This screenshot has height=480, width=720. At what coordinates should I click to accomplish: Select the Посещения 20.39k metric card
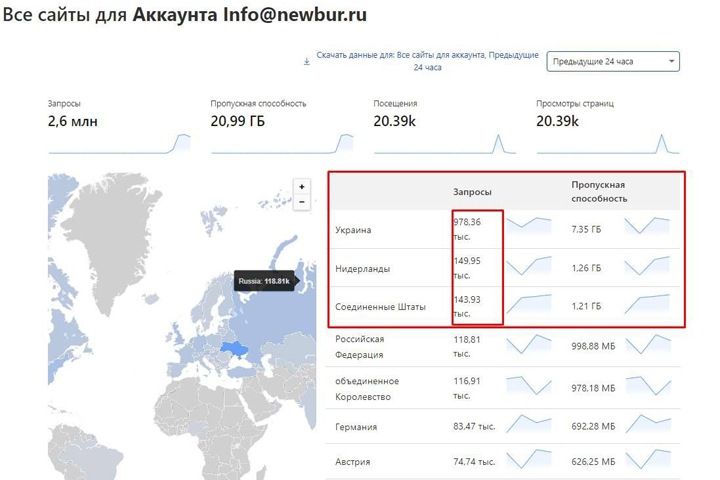pos(444,127)
